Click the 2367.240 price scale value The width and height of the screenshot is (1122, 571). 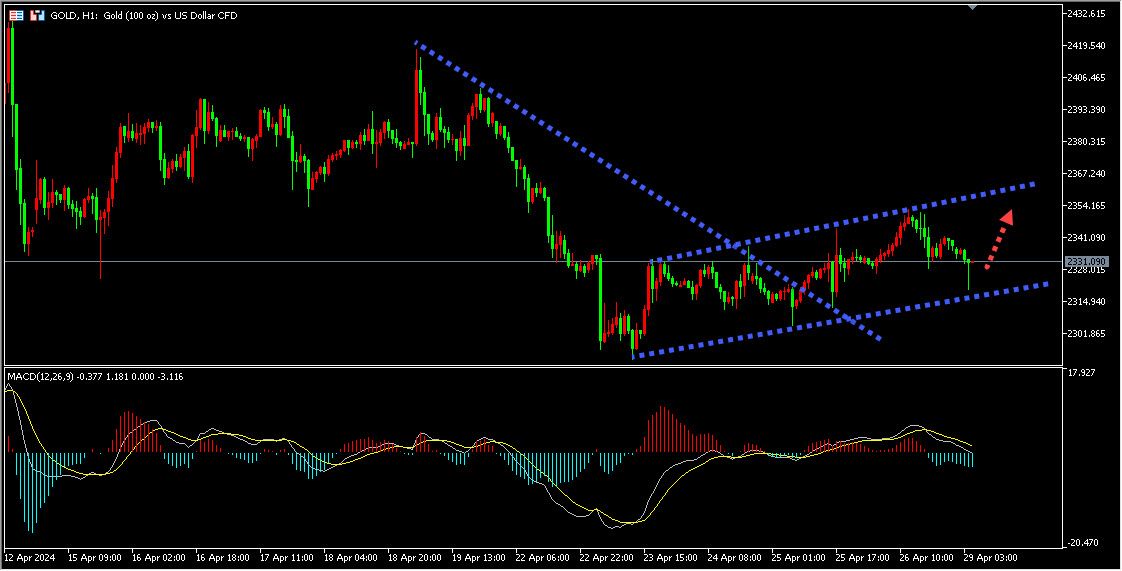click(1086, 174)
